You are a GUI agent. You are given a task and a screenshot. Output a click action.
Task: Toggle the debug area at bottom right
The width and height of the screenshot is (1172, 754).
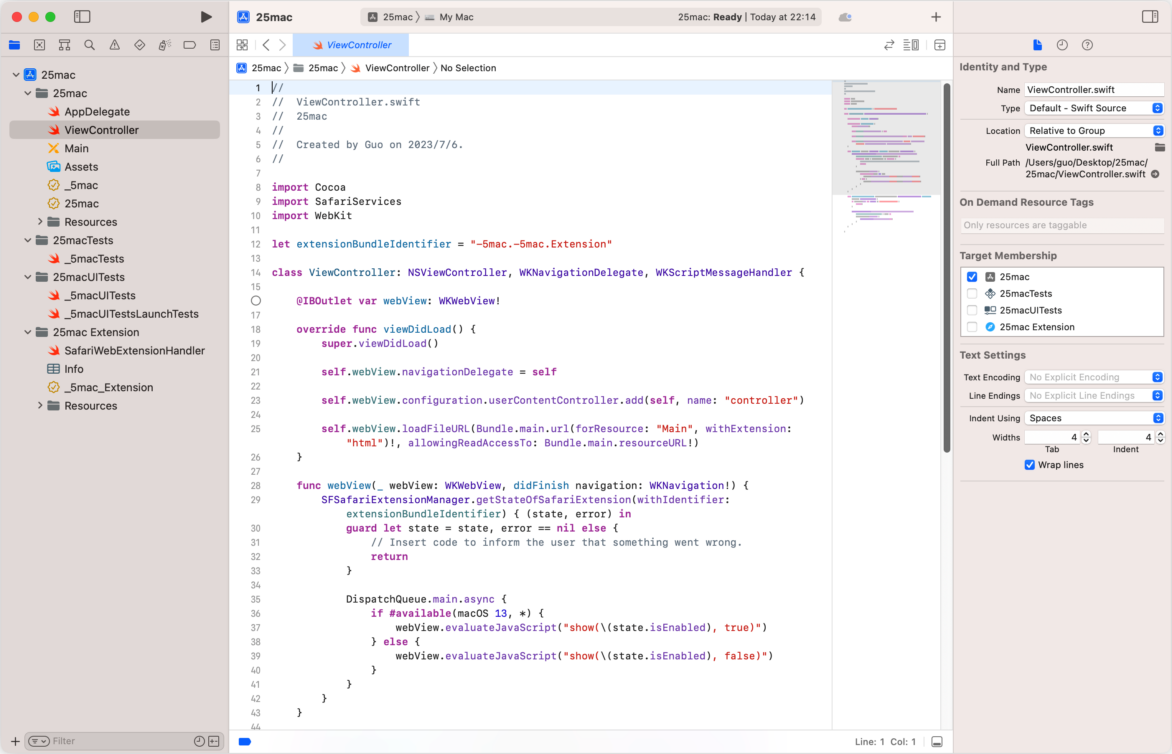coord(937,742)
